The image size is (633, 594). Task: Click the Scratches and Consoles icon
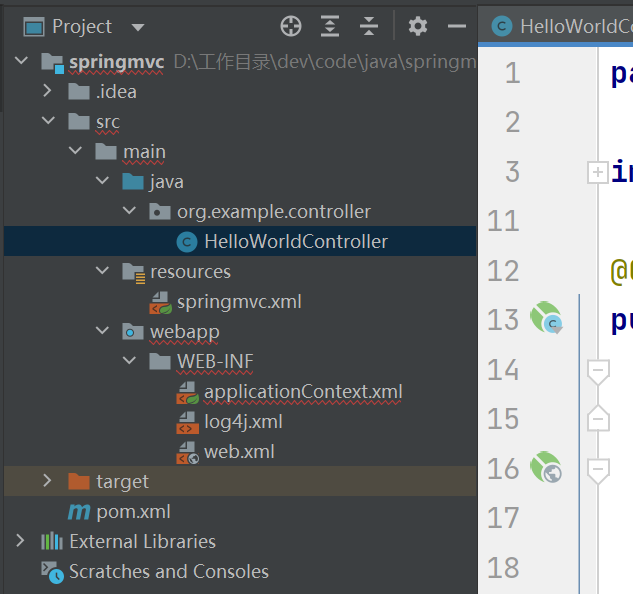pyautogui.click(x=52, y=573)
